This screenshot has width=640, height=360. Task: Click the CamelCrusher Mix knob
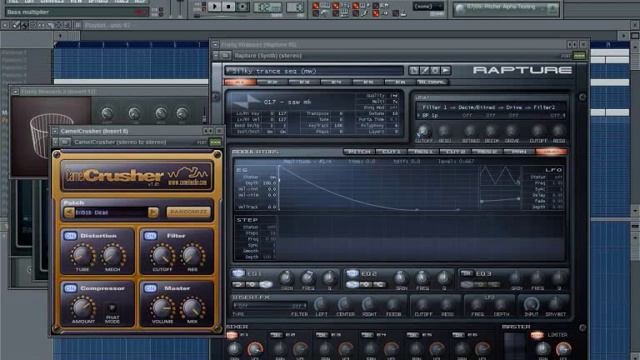pyautogui.click(x=192, y=308)
